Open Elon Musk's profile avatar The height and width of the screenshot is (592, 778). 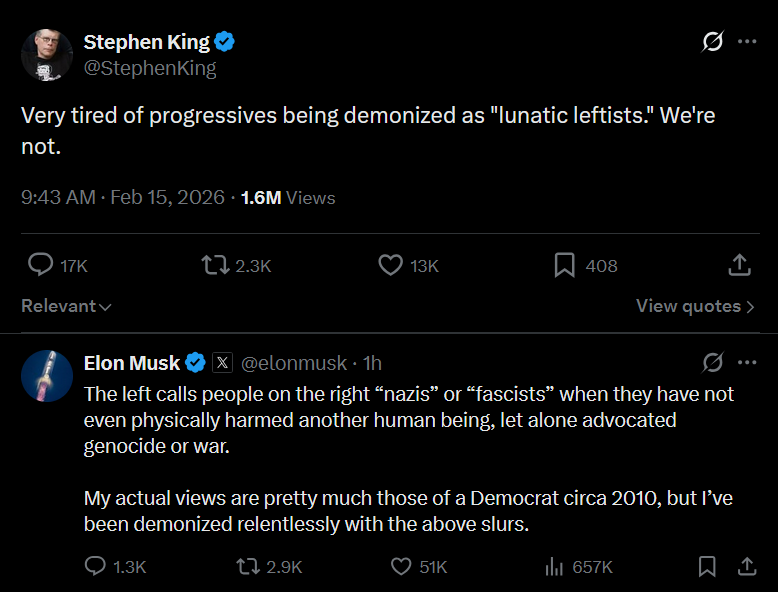click(47, 375)
